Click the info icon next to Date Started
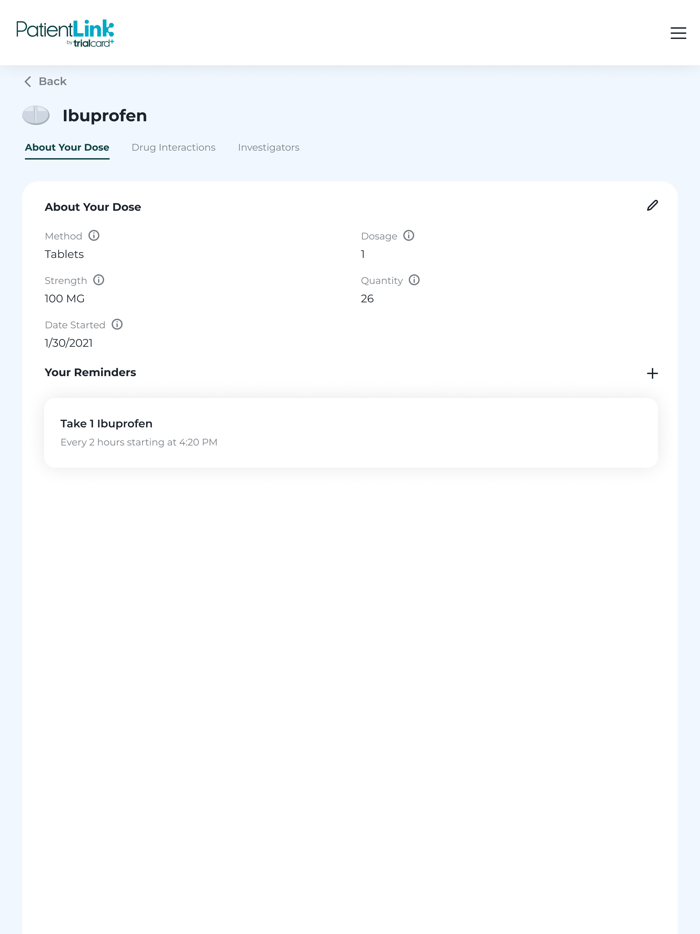 (117, 324)
